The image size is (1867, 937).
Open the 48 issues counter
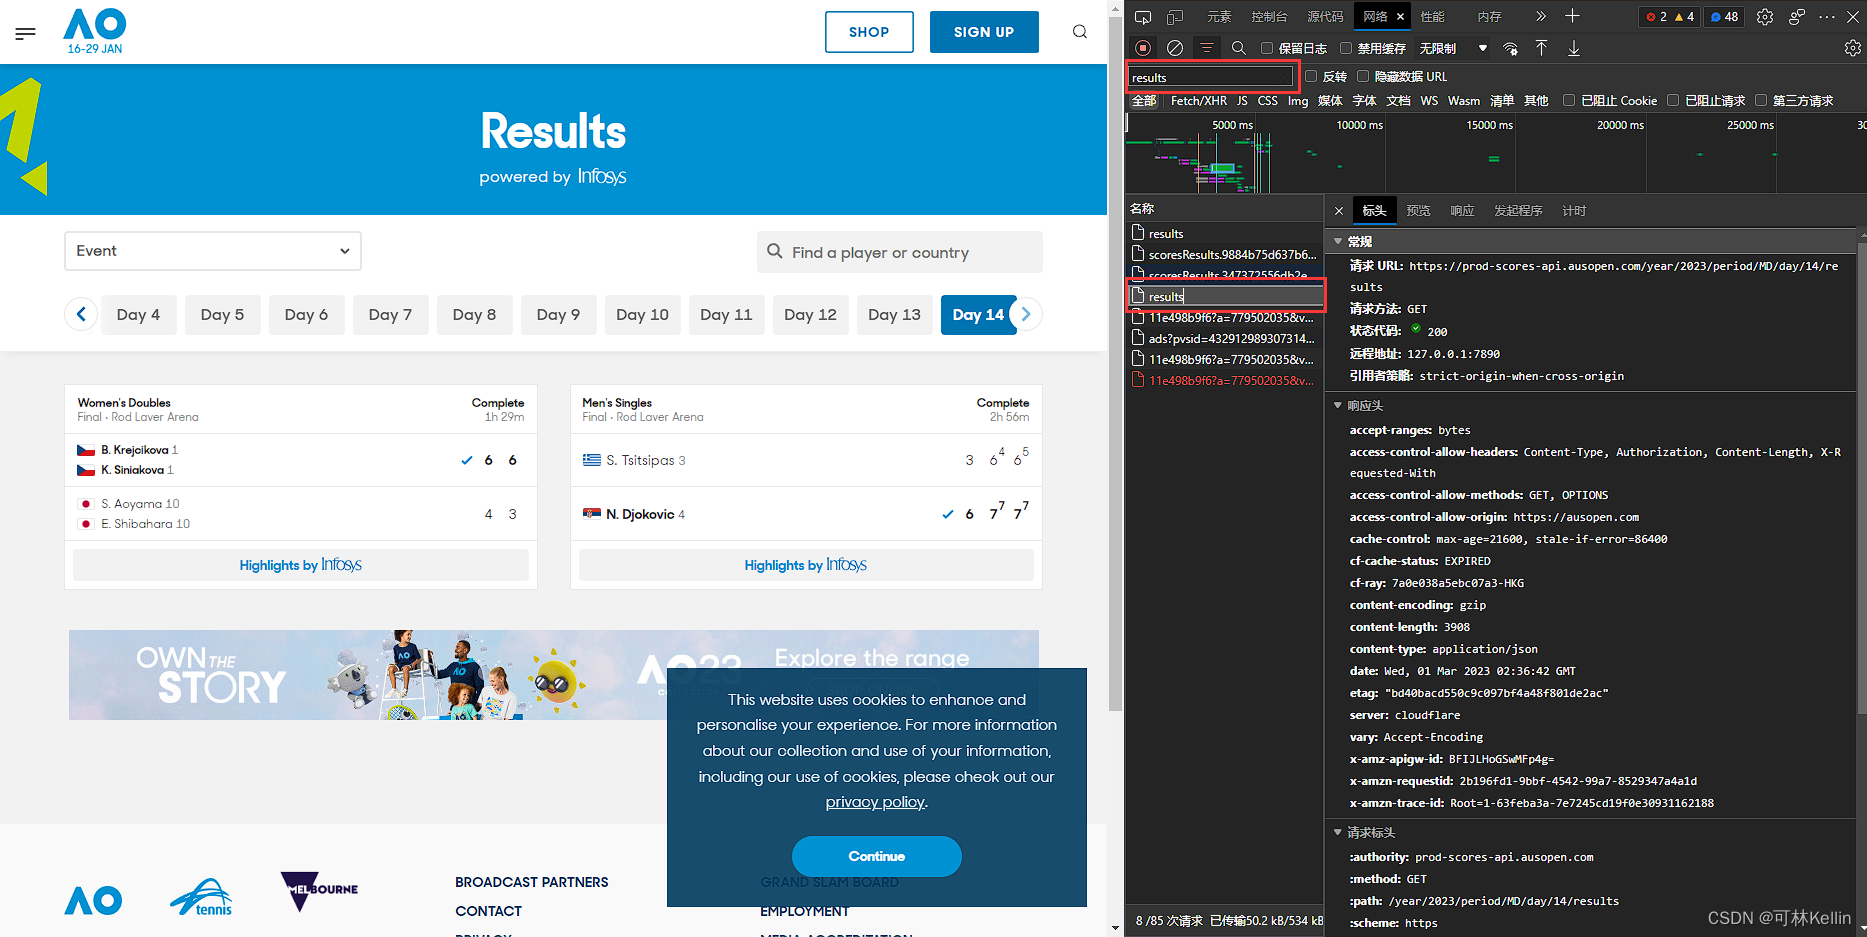coord(1724,17)
